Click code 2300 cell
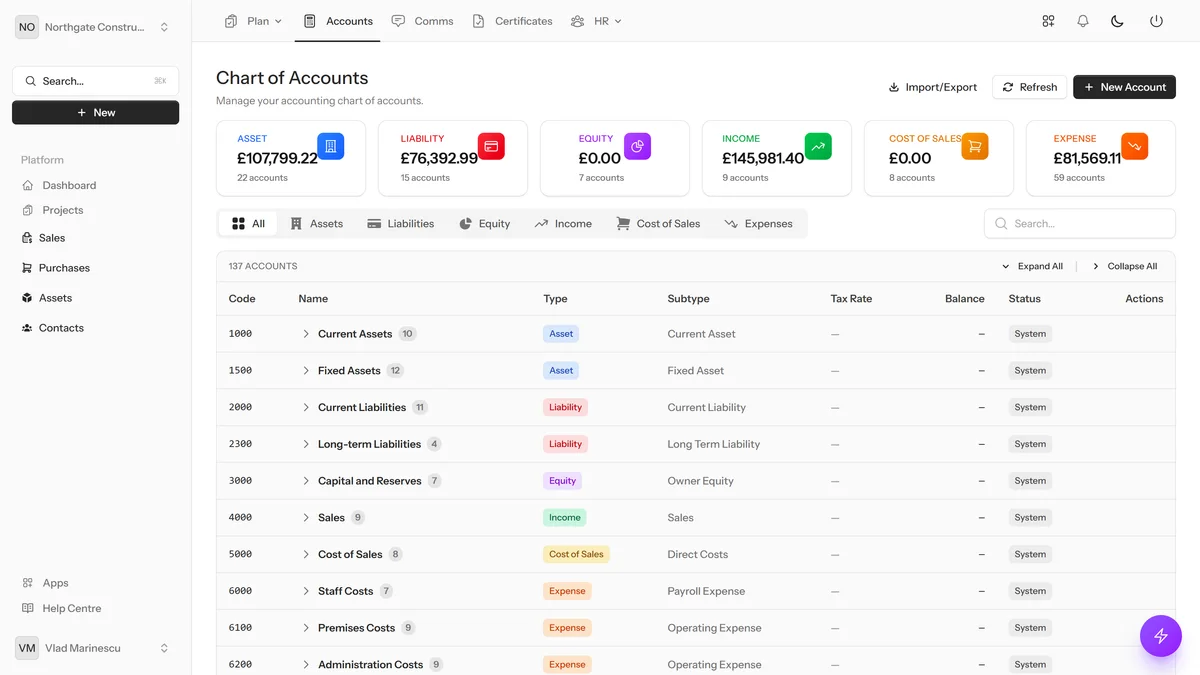 240,444
